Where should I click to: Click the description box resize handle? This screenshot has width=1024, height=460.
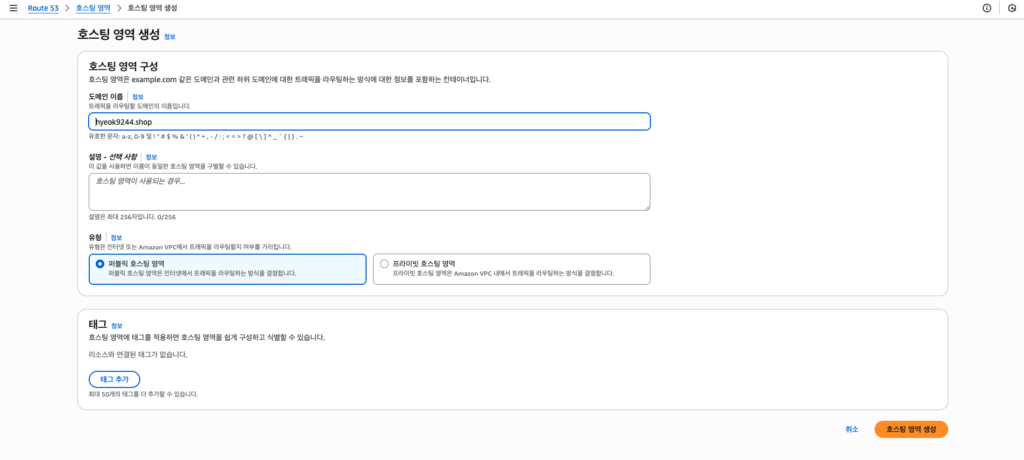(x=646, y=206)
